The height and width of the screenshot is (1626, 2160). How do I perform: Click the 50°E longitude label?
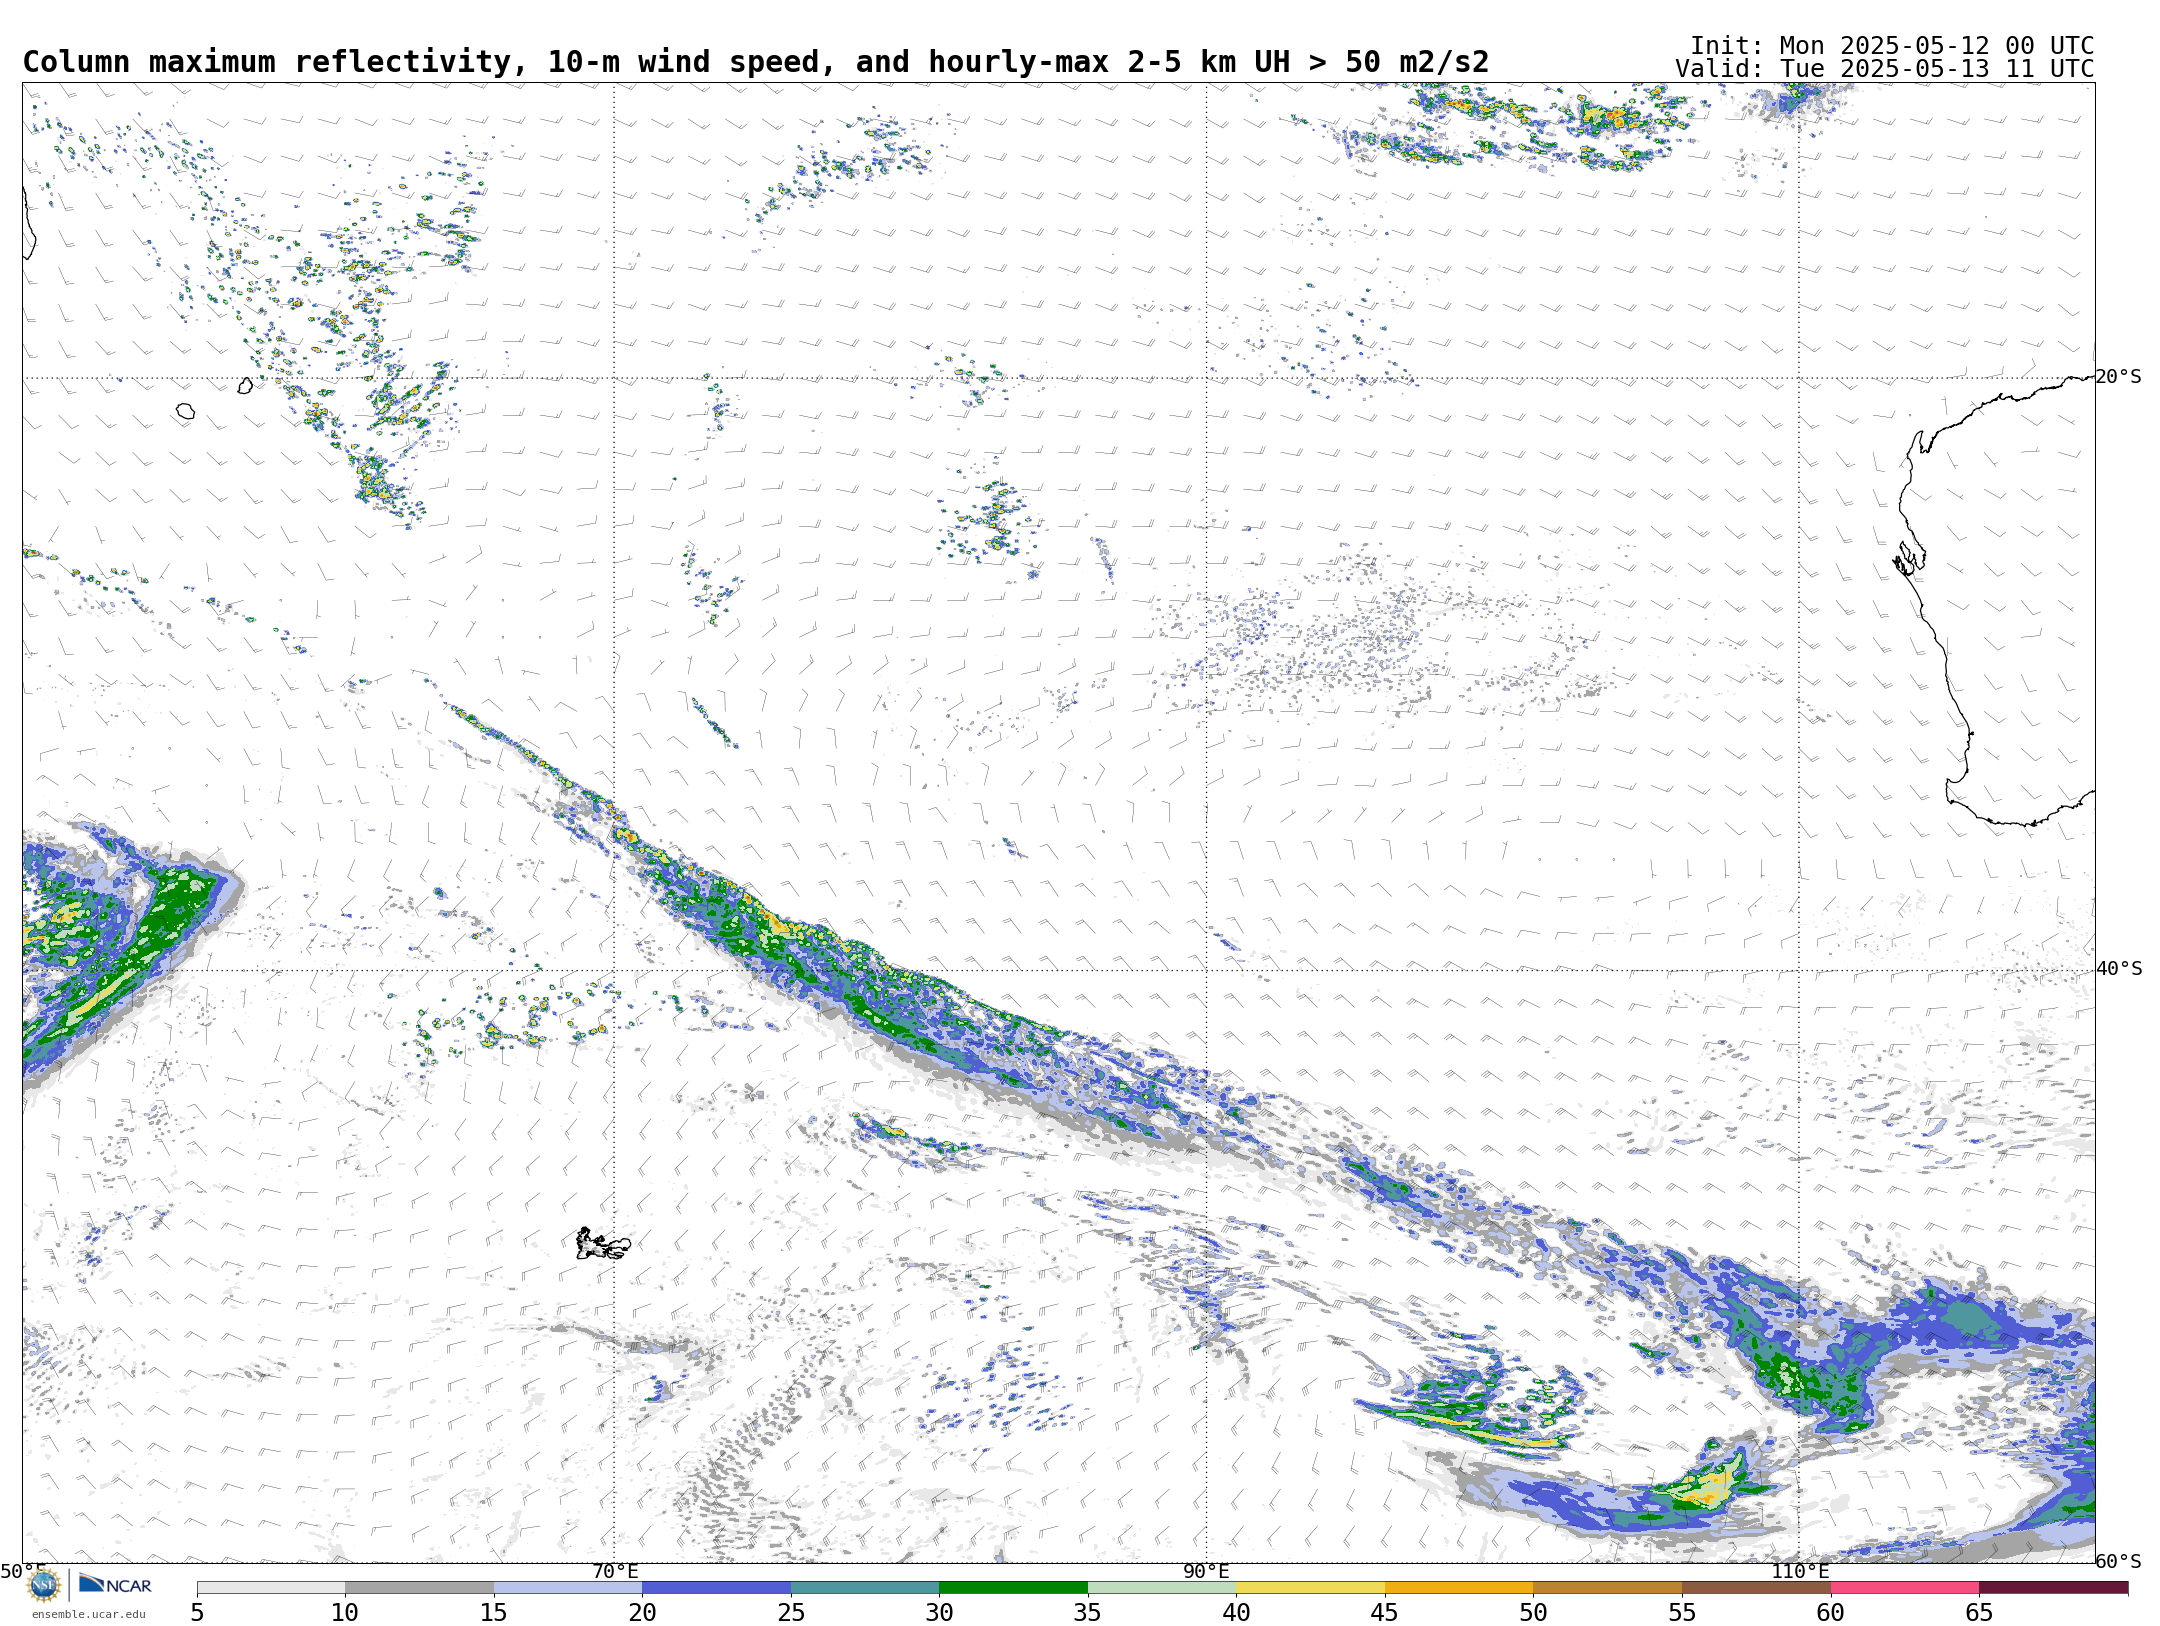[x=23, y=1571]
